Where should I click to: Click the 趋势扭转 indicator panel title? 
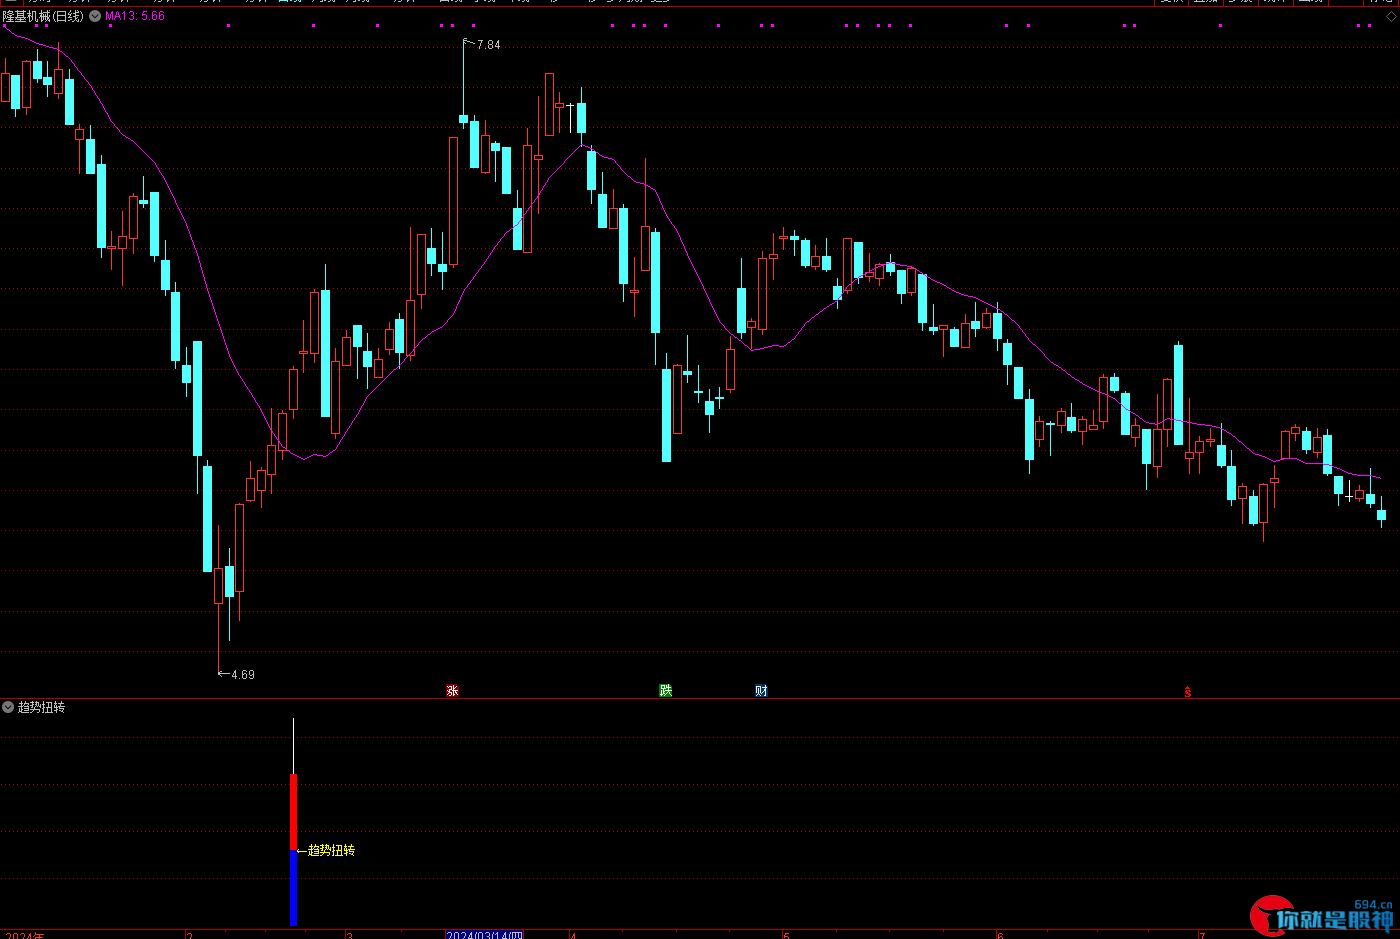pyautogui.click(x=41, y=707)
